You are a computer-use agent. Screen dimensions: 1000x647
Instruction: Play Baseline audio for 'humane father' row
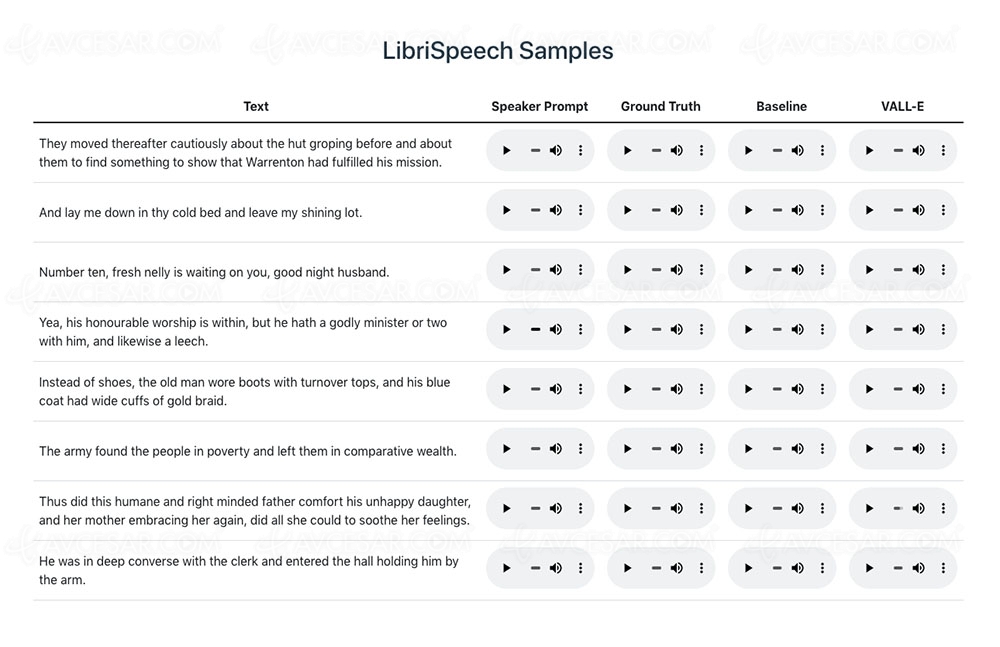coord(749,508)
